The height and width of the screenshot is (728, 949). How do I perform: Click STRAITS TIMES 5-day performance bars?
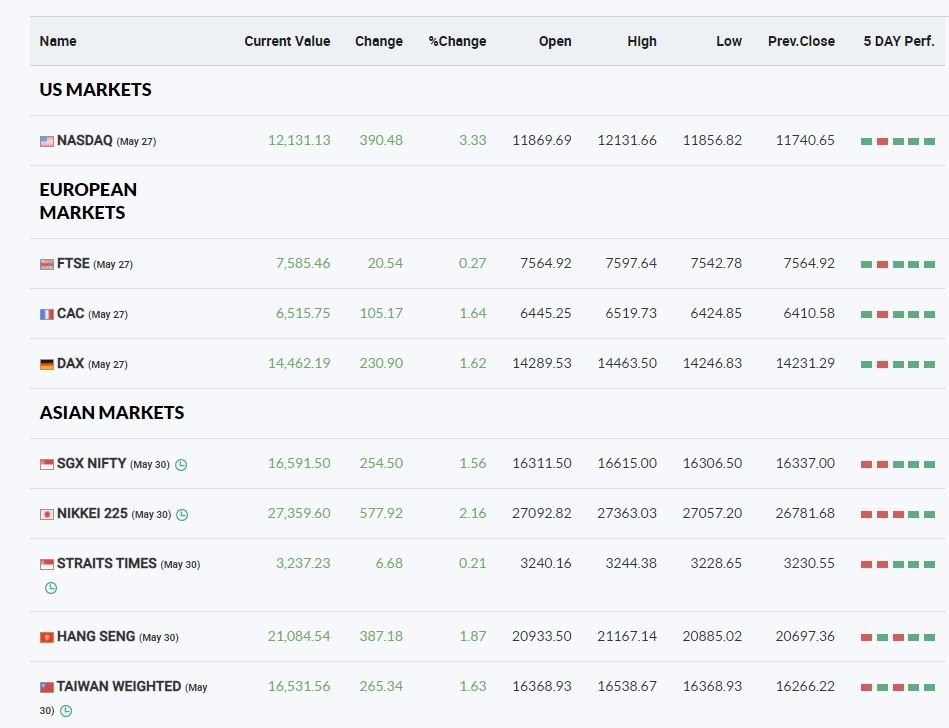click(x=898, y=565)
